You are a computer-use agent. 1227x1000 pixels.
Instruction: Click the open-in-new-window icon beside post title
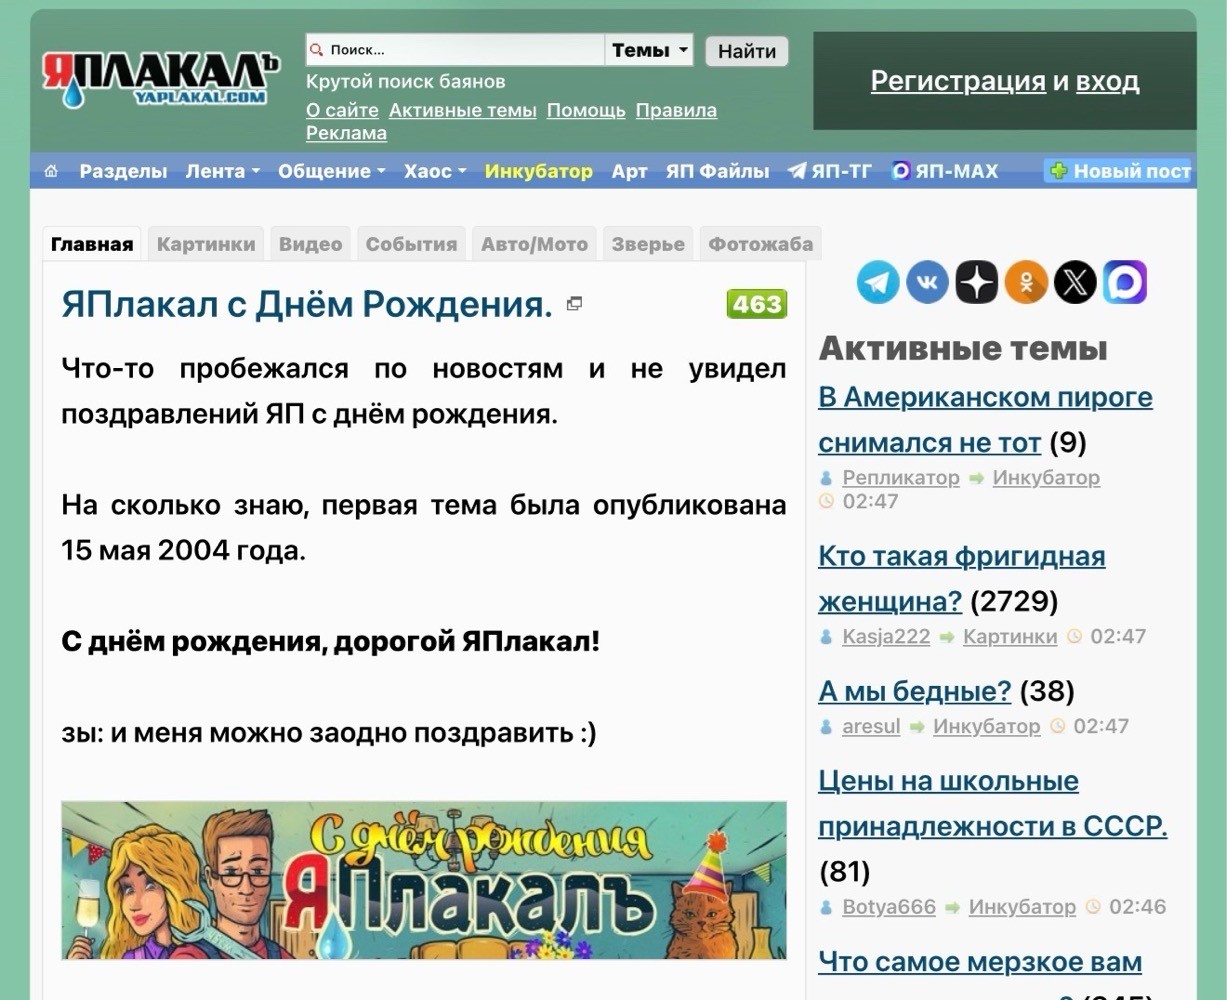(574, 303)
